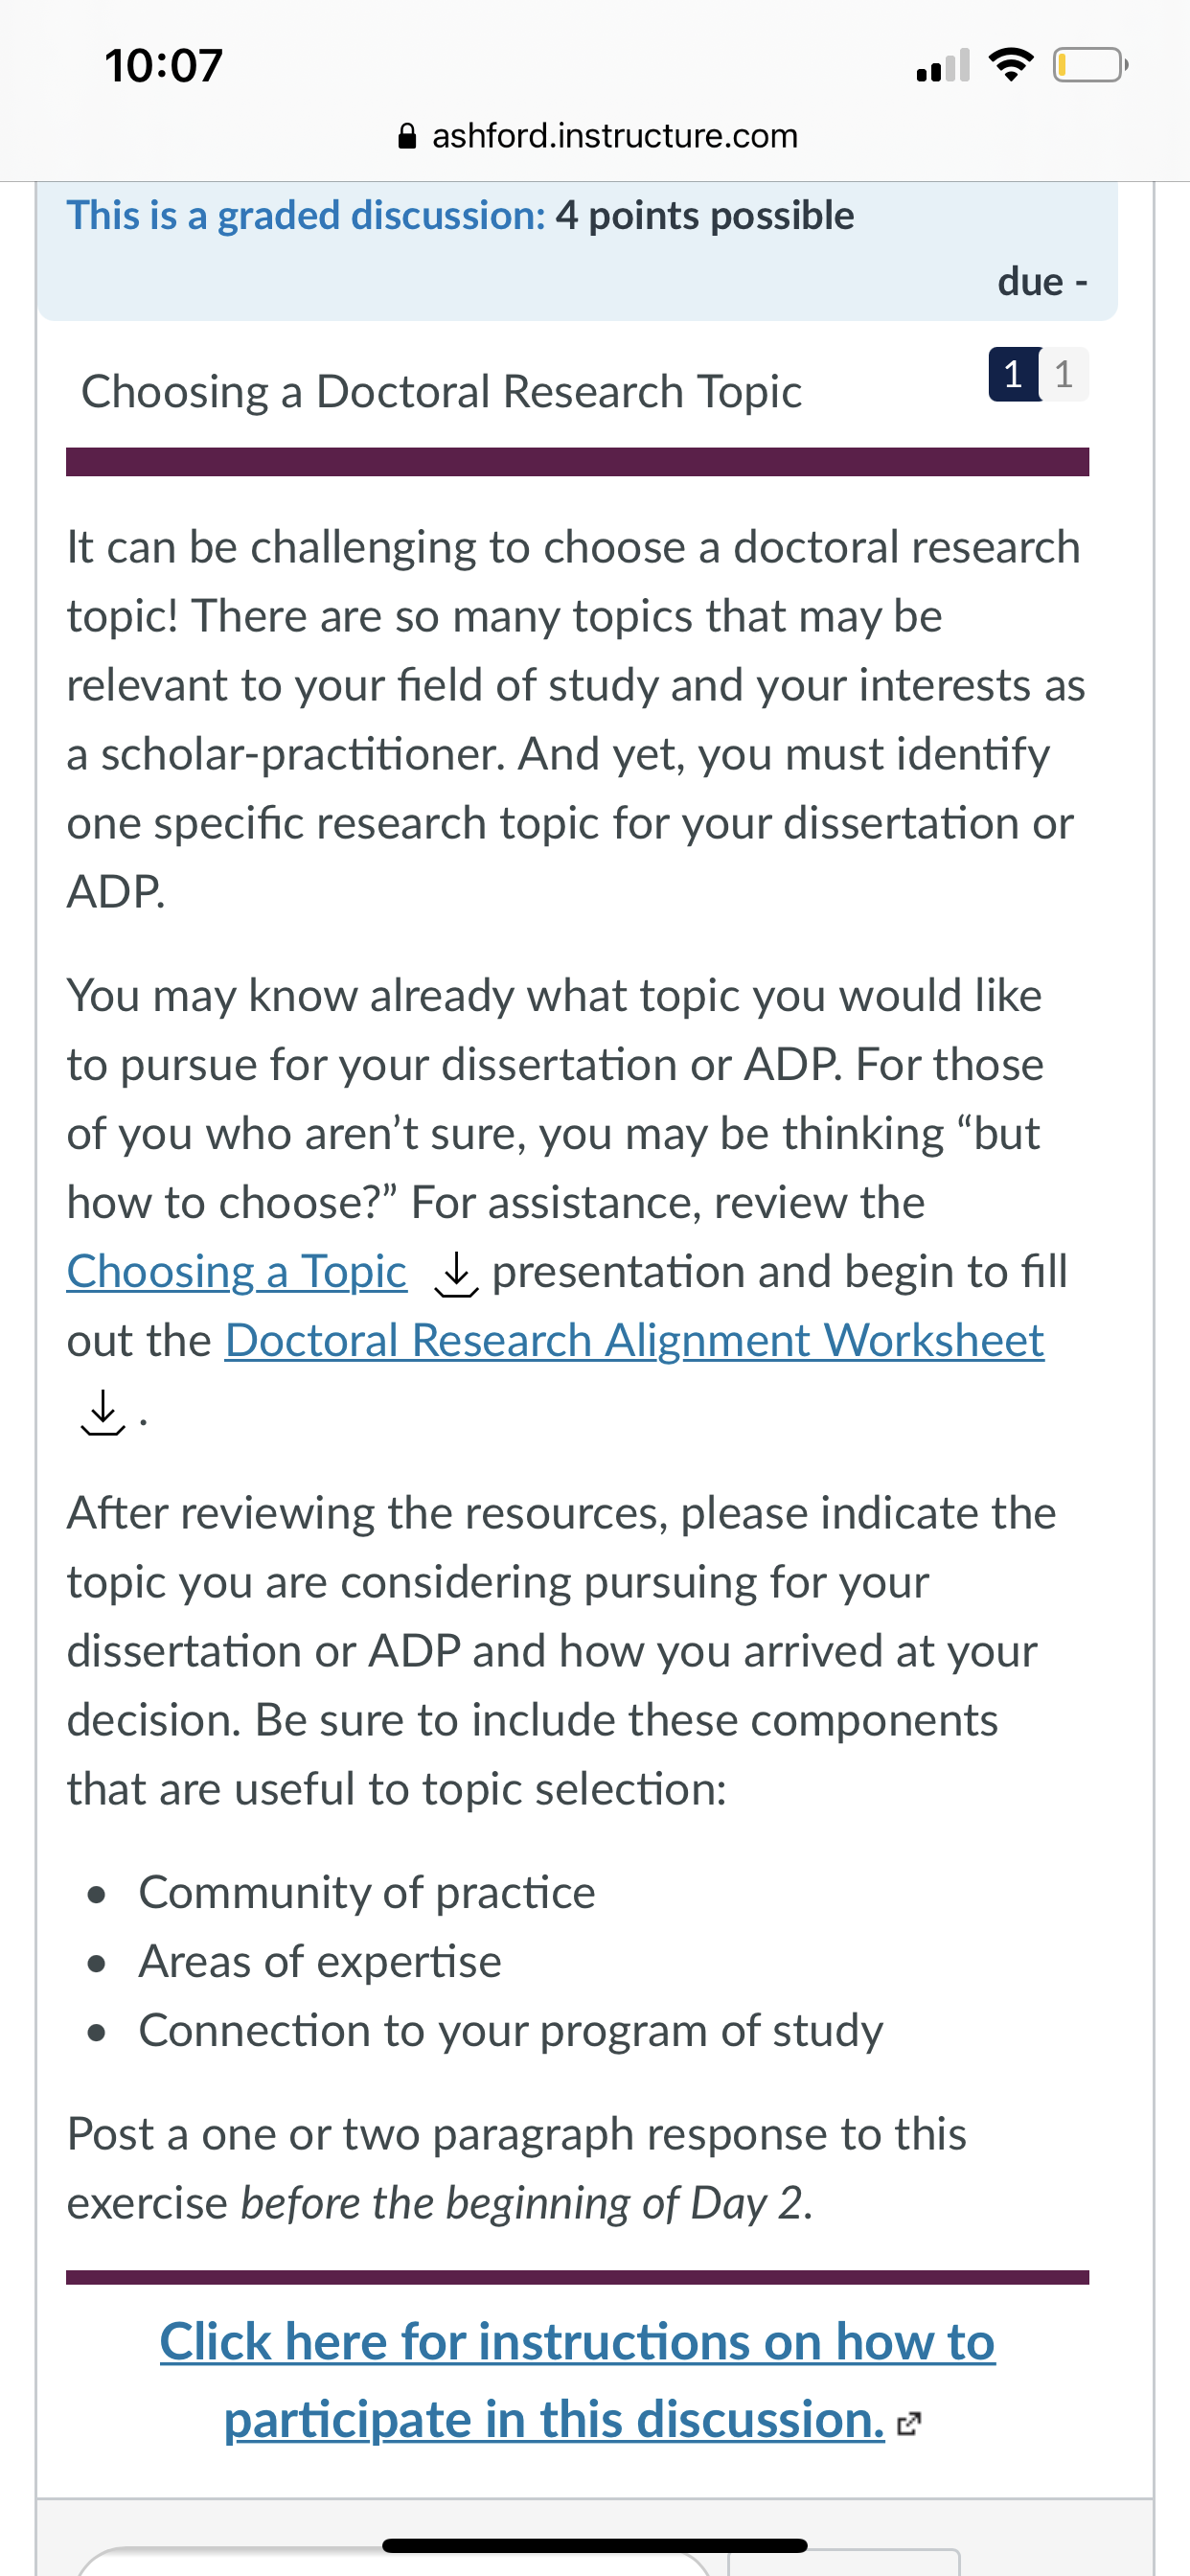Tap the rounded reply field at page bottom
This screenshot has width=1190, height=2576.
pyautogui.click(x=394, y=2562)
